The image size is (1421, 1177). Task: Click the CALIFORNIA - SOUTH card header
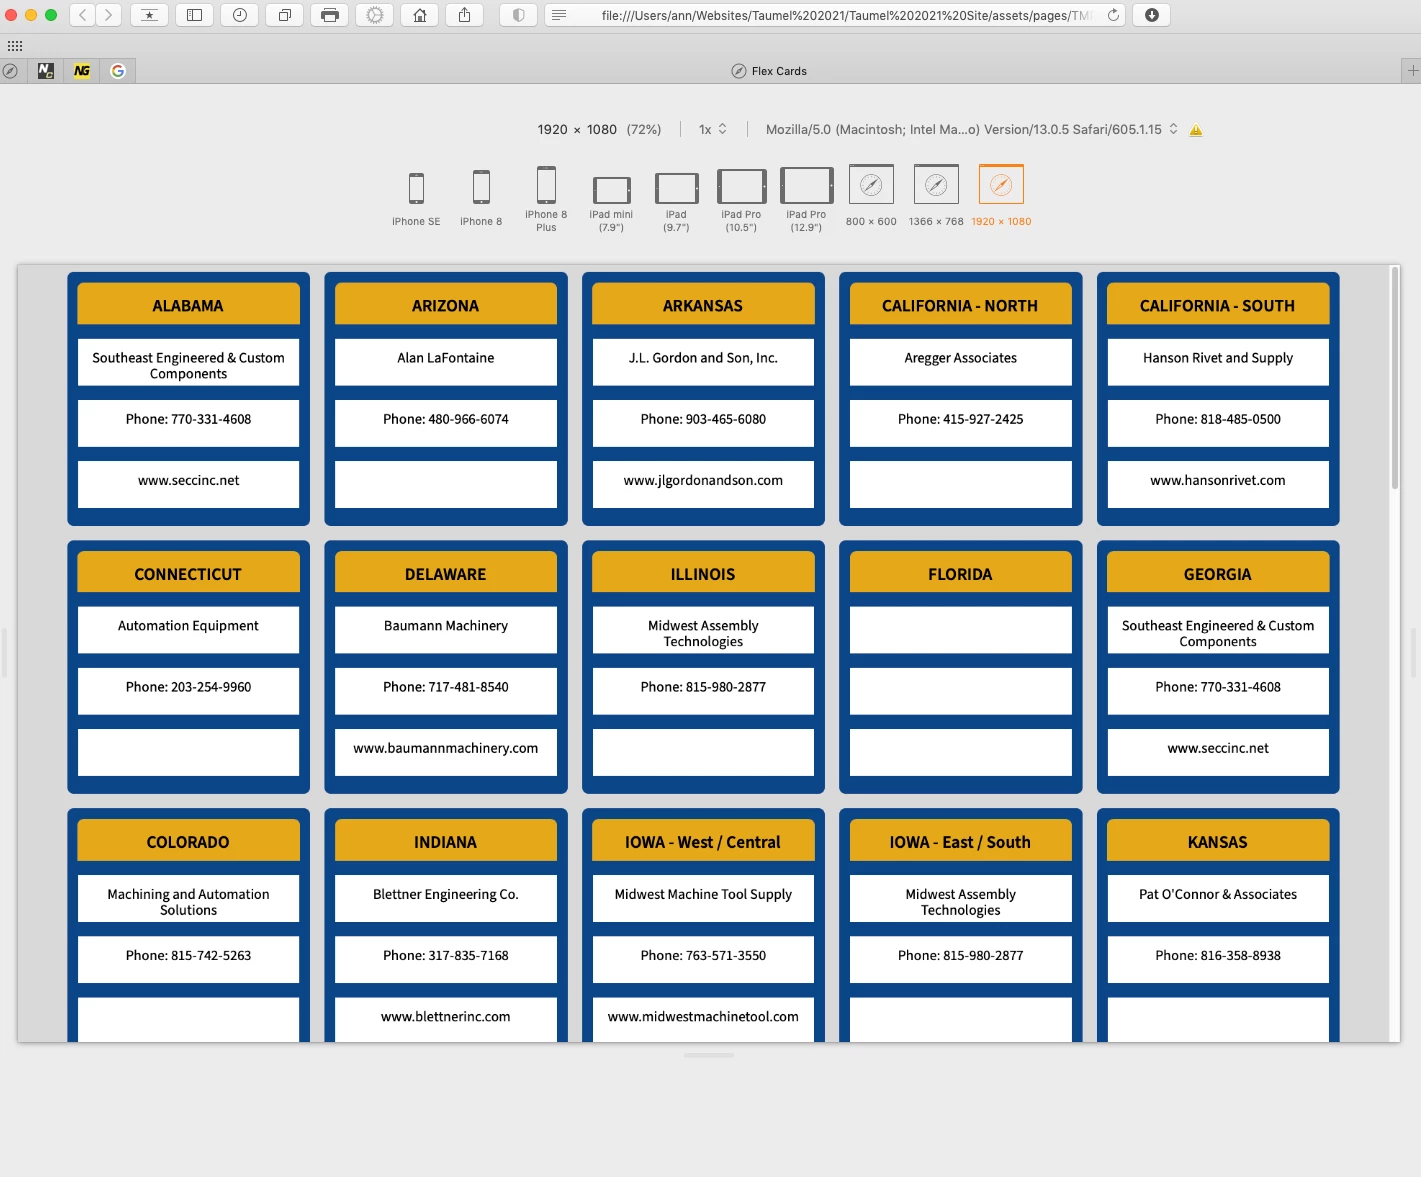[1218, 304]
